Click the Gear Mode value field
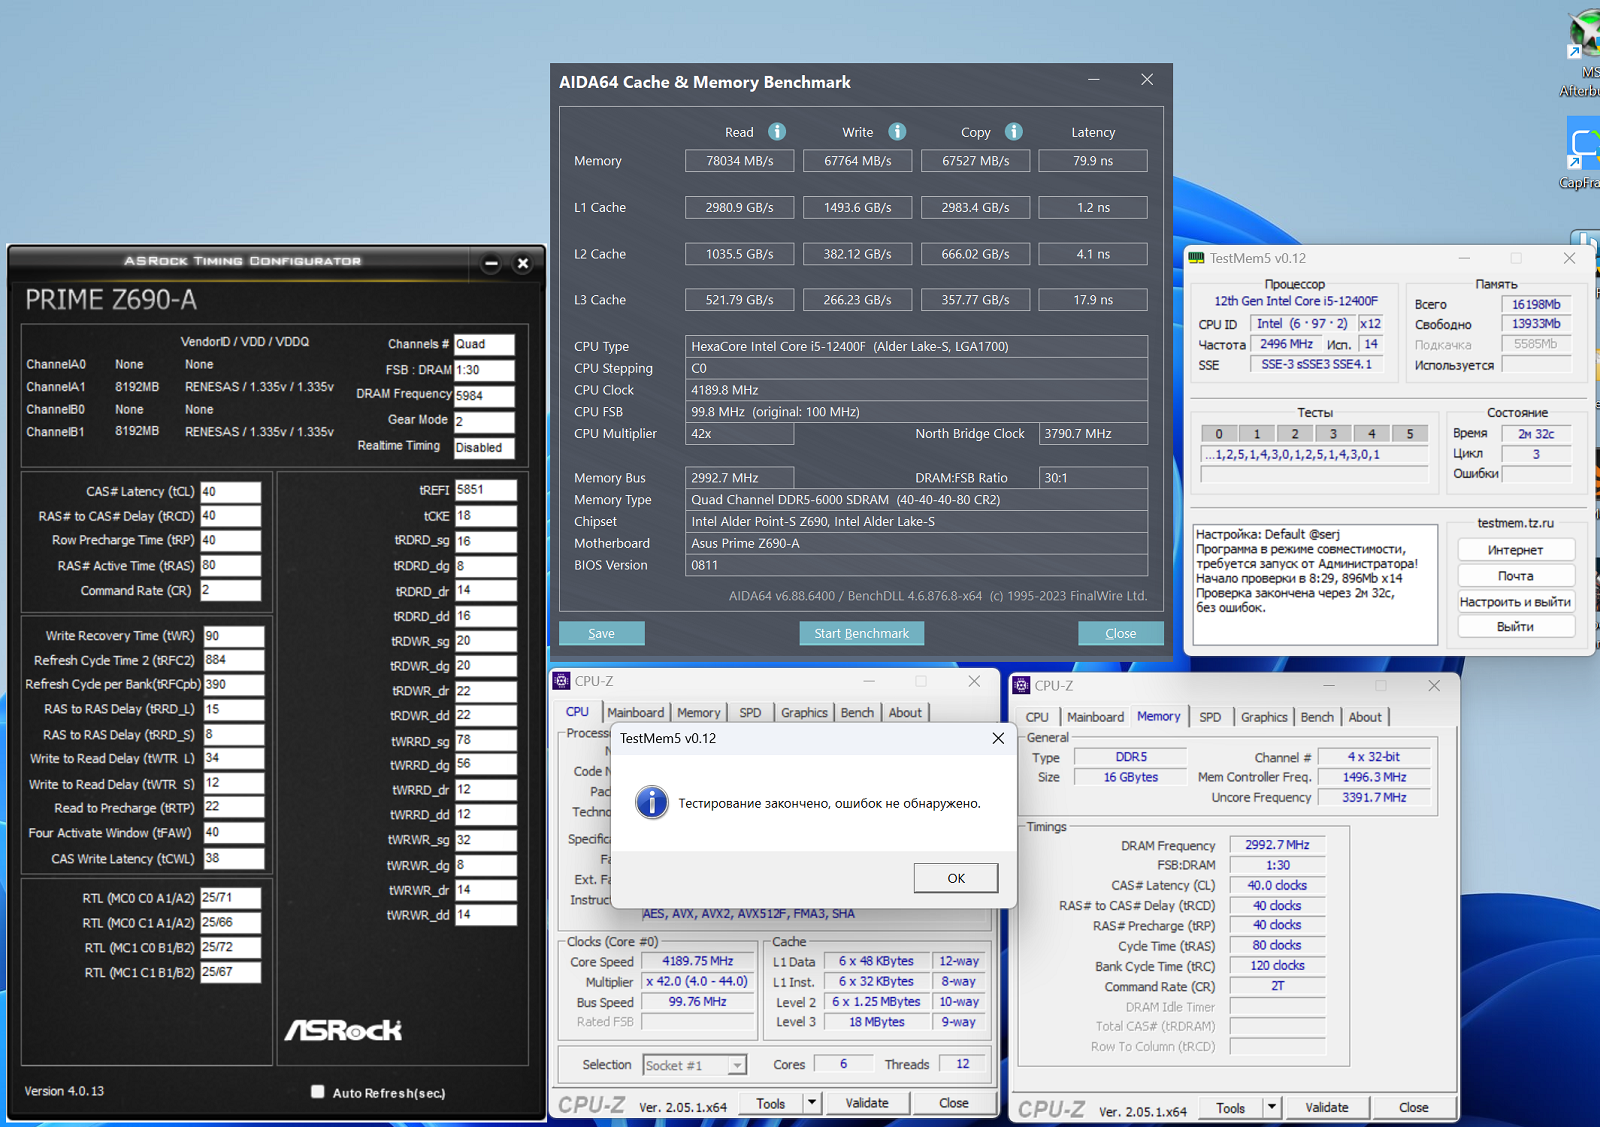Image resolution: width=1600 pixels, height=1127 pixels. tap(484, 421)
